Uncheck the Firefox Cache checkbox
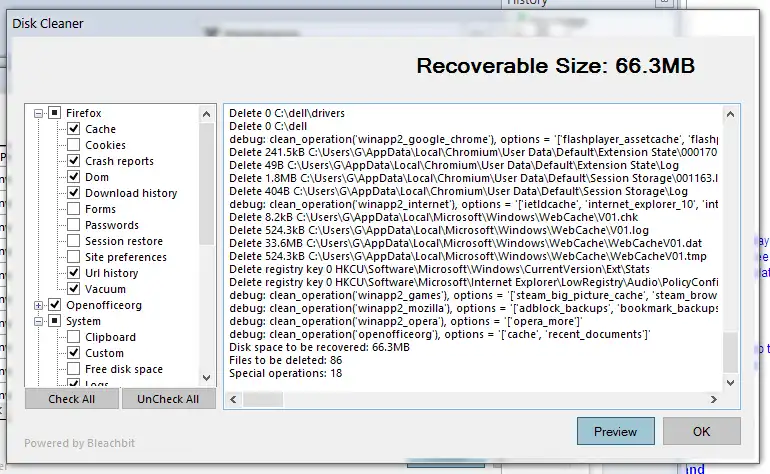This screenshot has height=474, width=770. 74,129
